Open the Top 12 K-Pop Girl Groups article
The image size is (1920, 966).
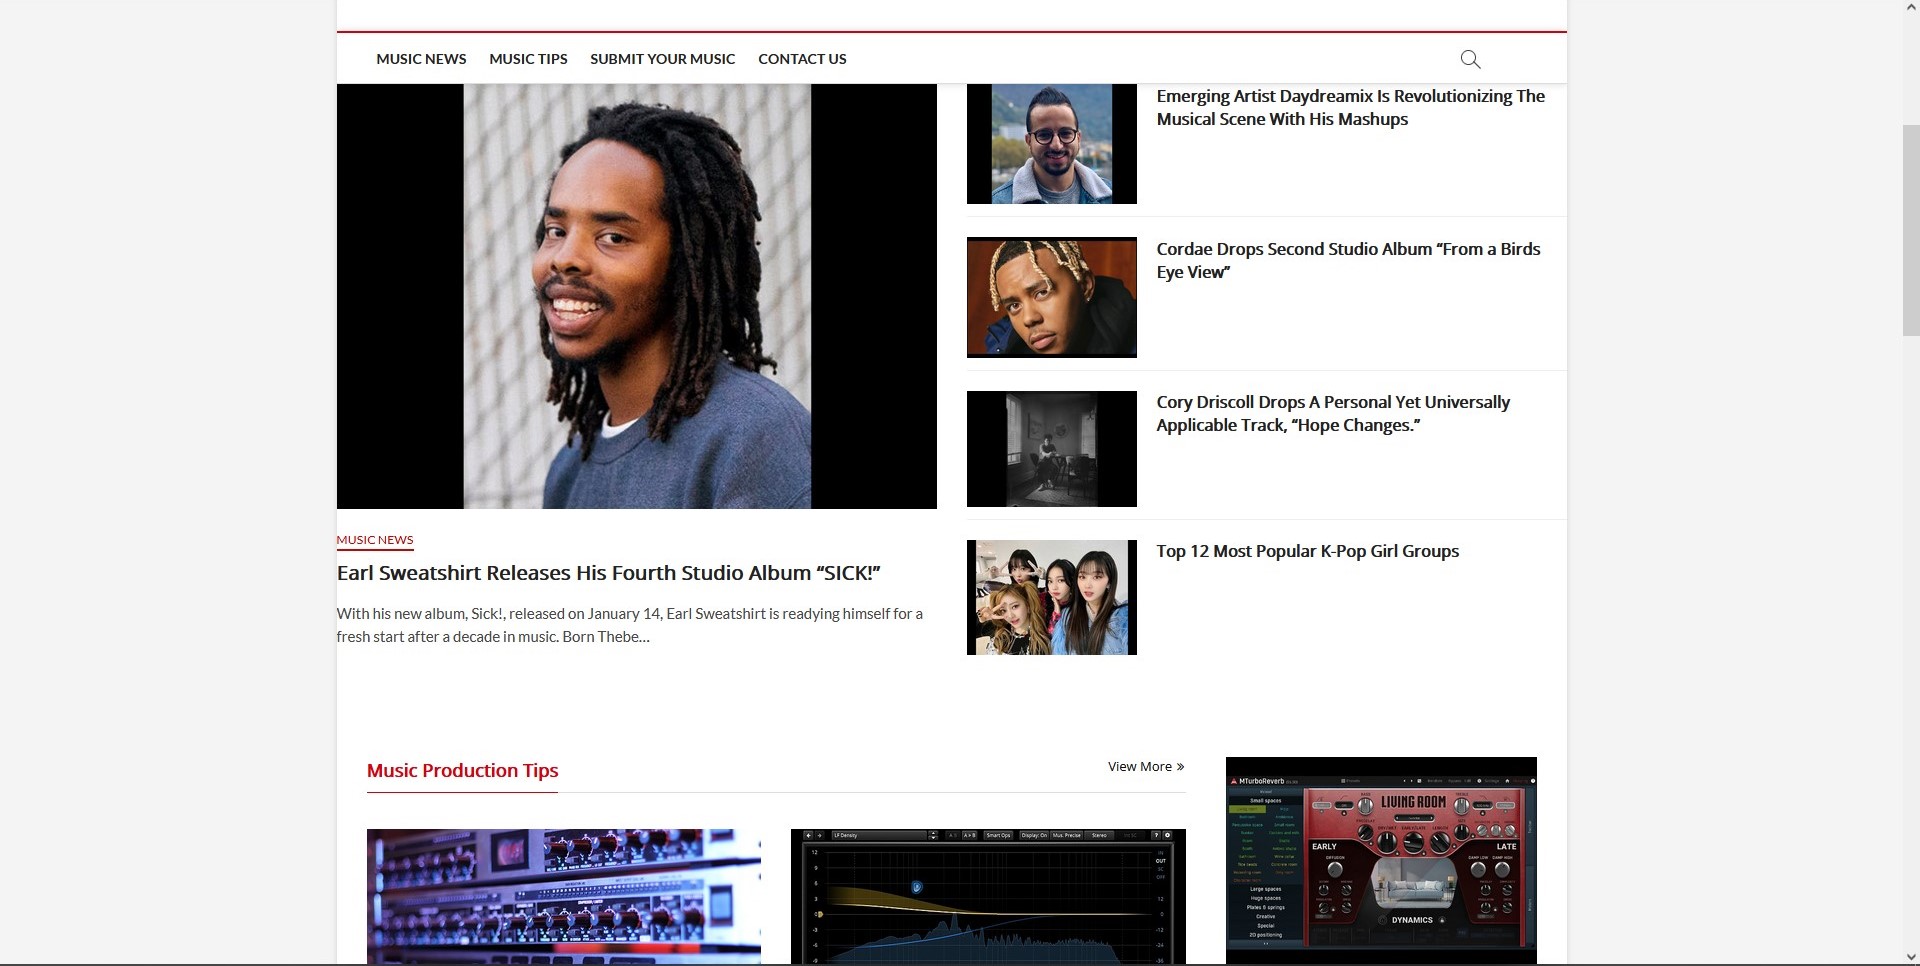pos(1306,551)
